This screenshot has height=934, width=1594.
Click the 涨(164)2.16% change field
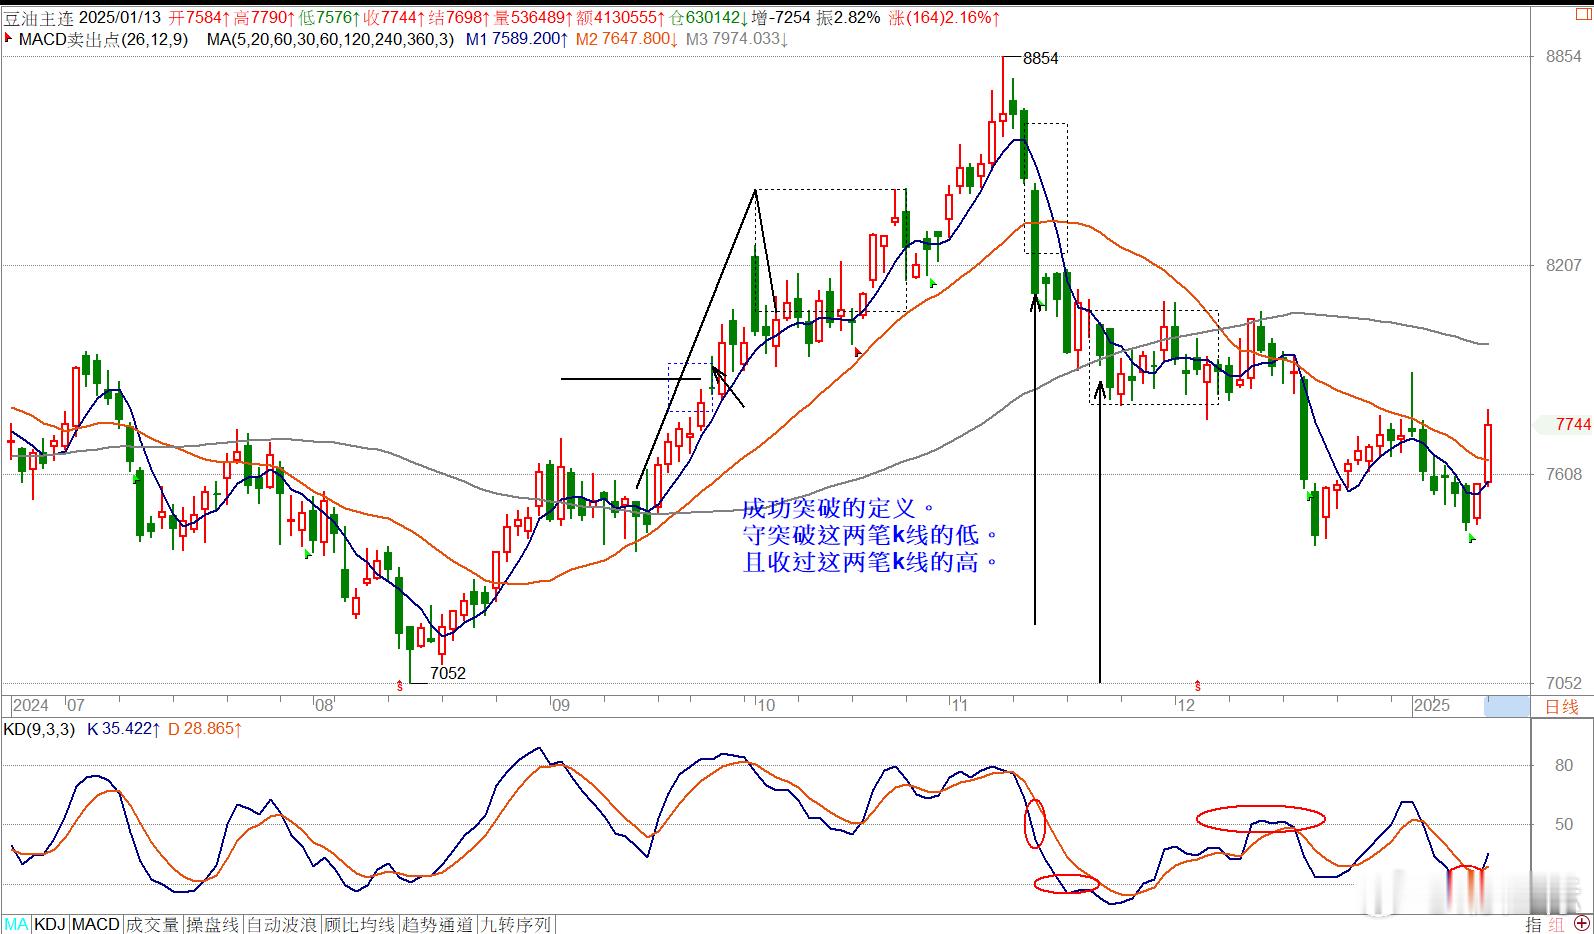[x=943, y=17]
